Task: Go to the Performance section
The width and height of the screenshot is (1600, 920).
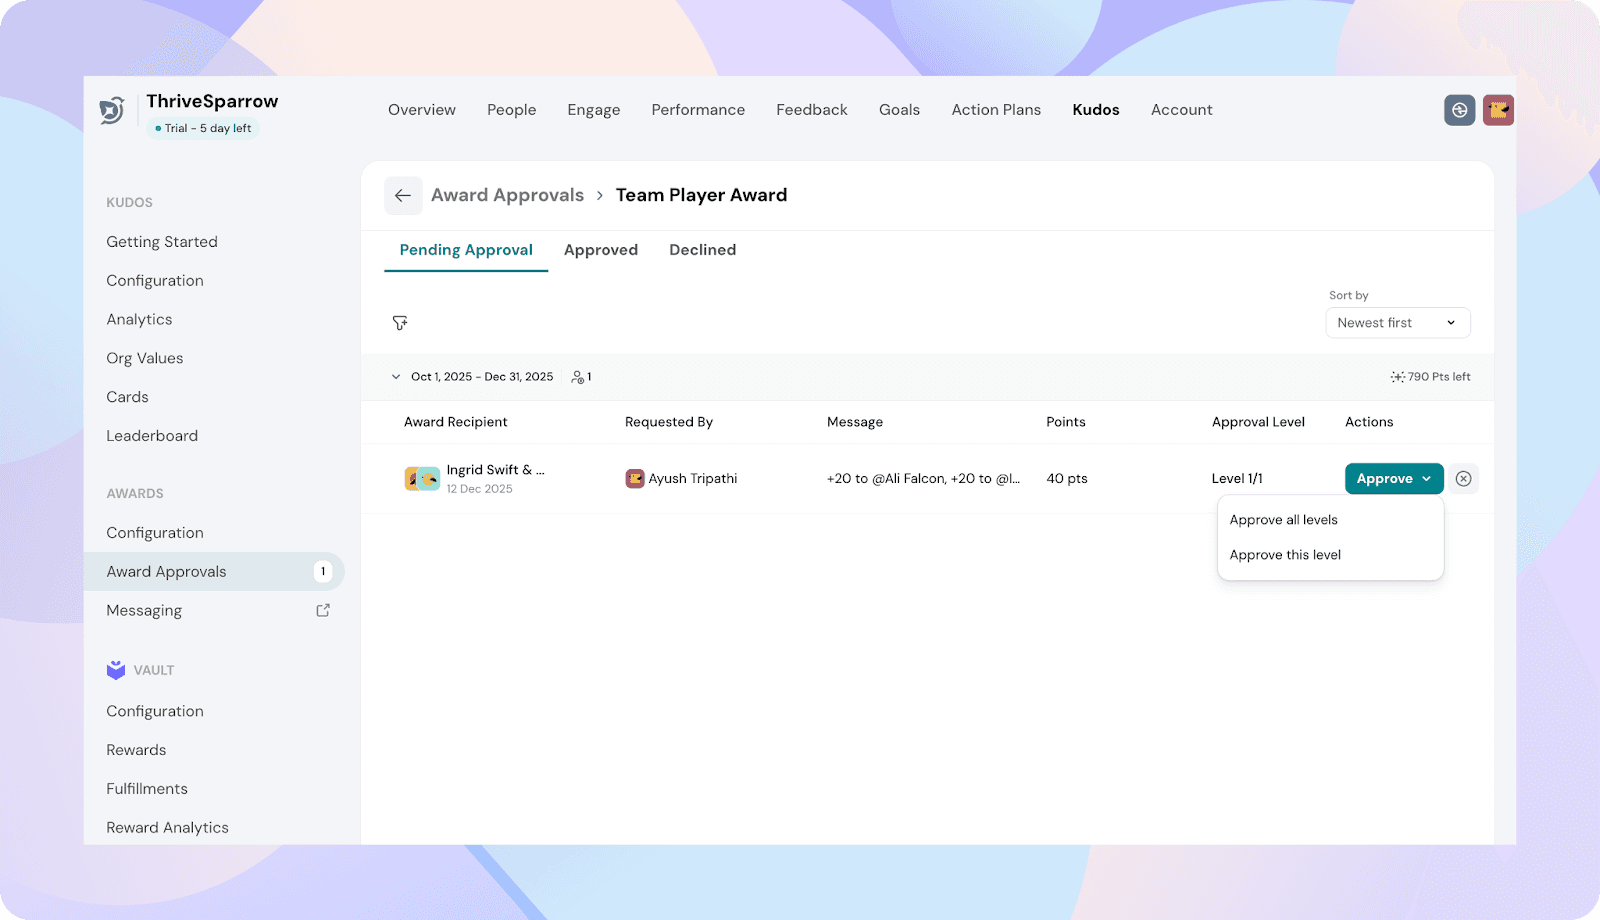Action: (x=698, y=110)
